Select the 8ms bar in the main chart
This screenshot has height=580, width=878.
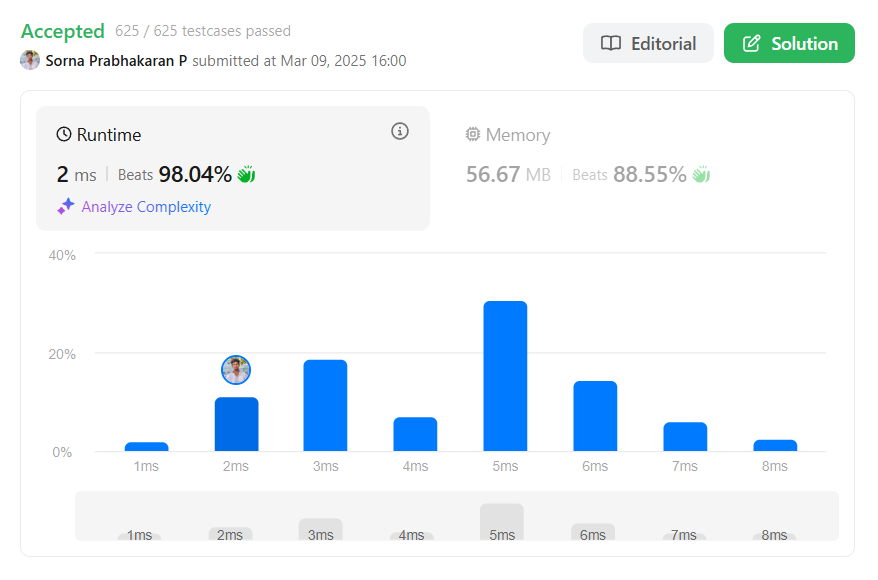[x=775, y=445]
